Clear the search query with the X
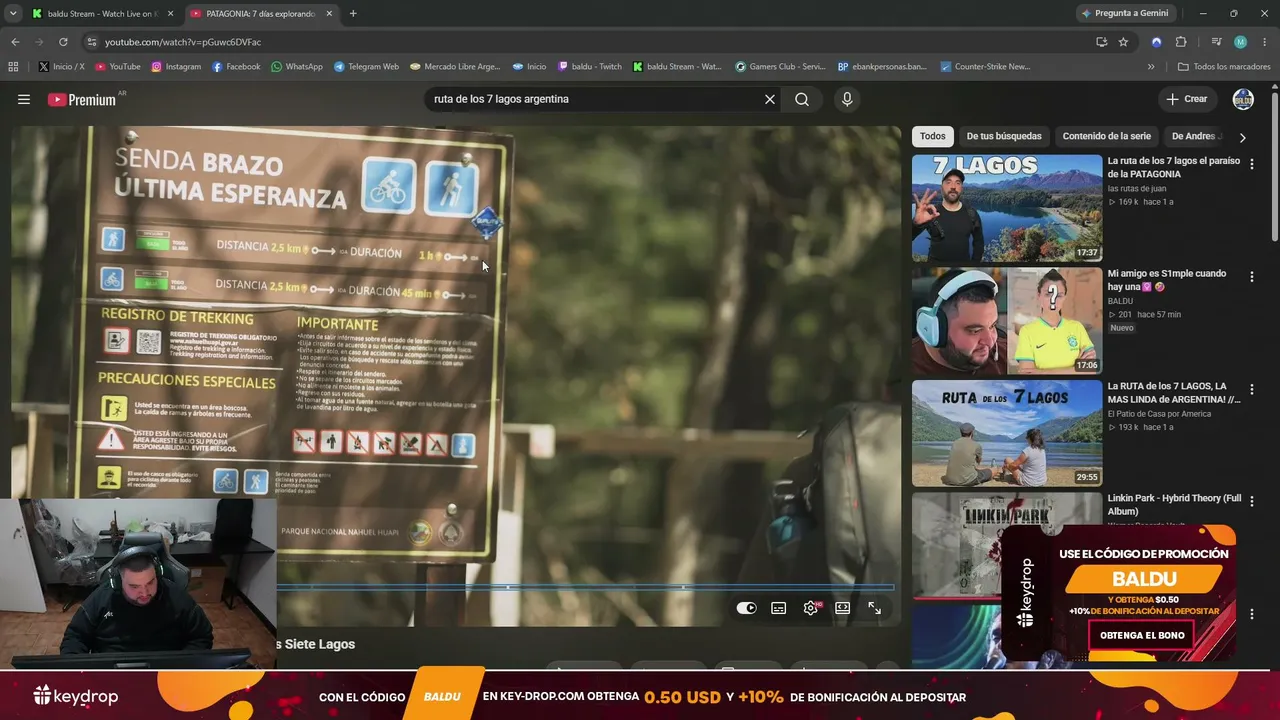This screenshot has height=720, width=1280. point(770,99)
